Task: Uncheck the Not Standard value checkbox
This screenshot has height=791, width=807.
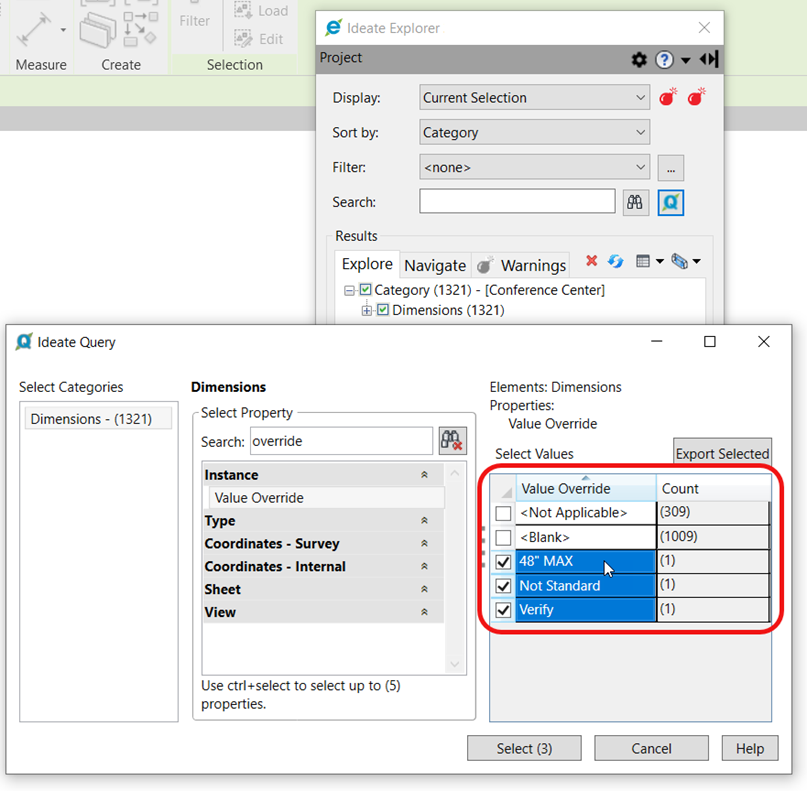Action: pos(503,586)
